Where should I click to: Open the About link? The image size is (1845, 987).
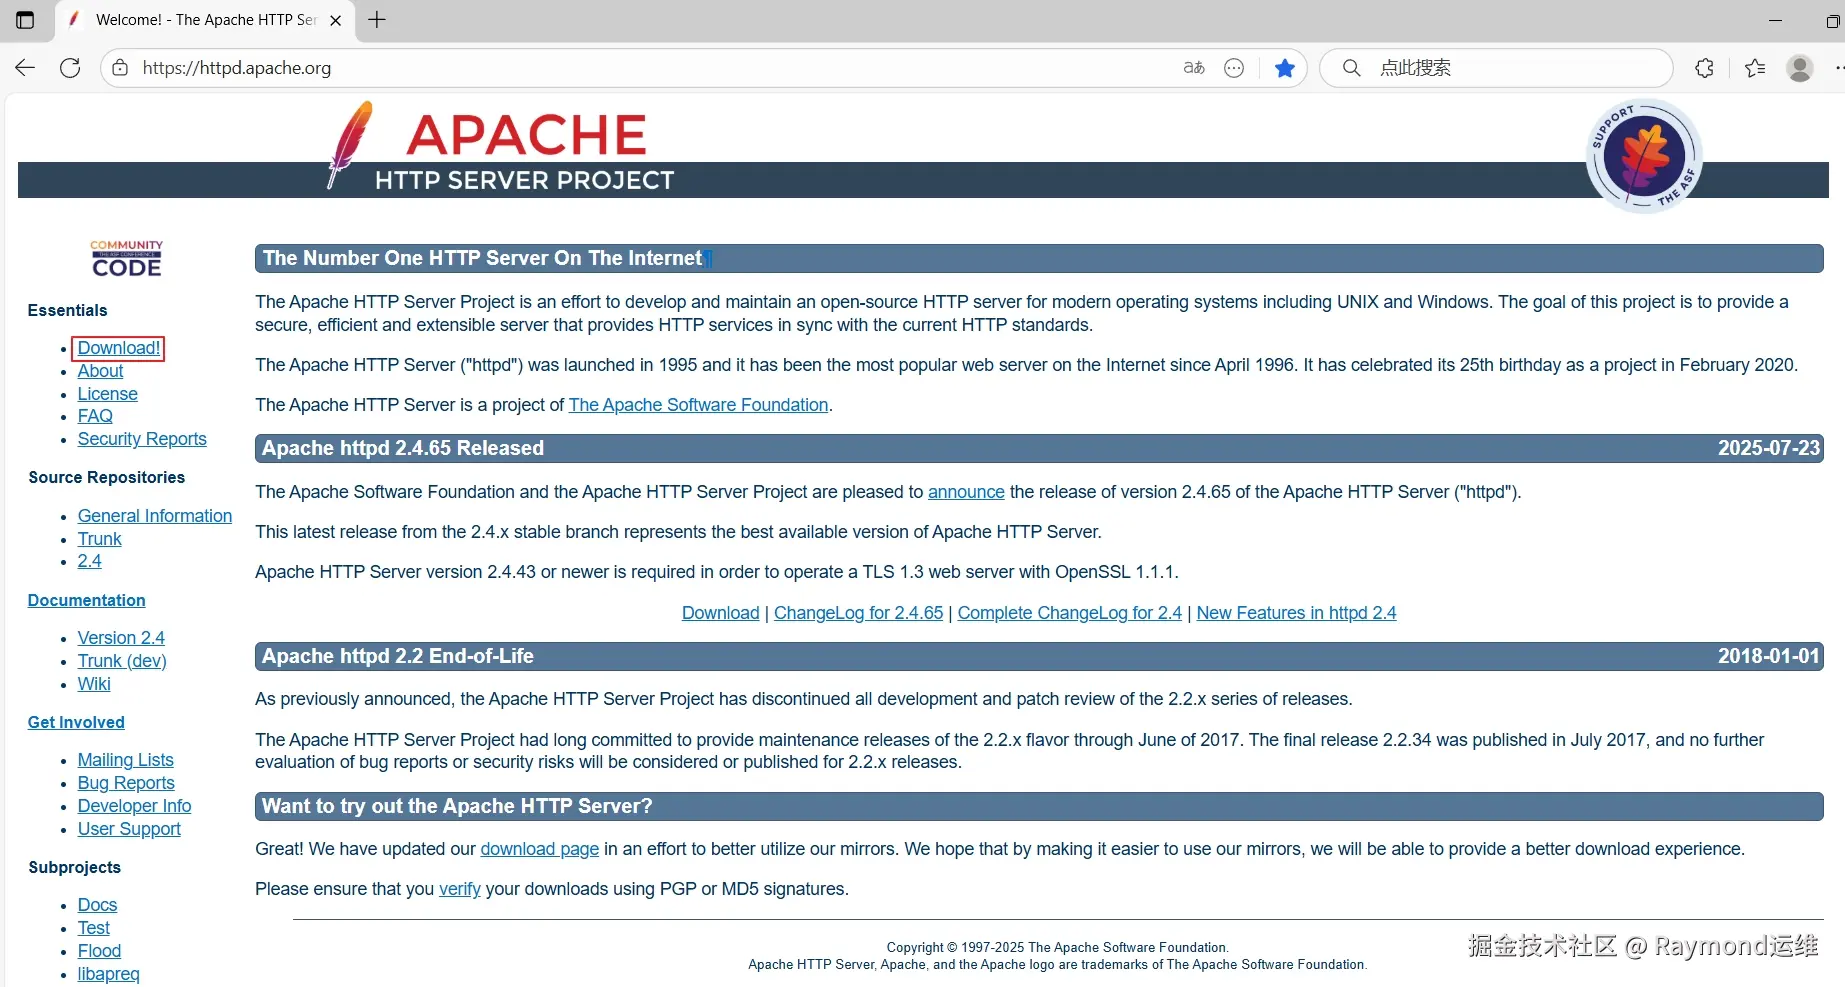click(100, 371)
